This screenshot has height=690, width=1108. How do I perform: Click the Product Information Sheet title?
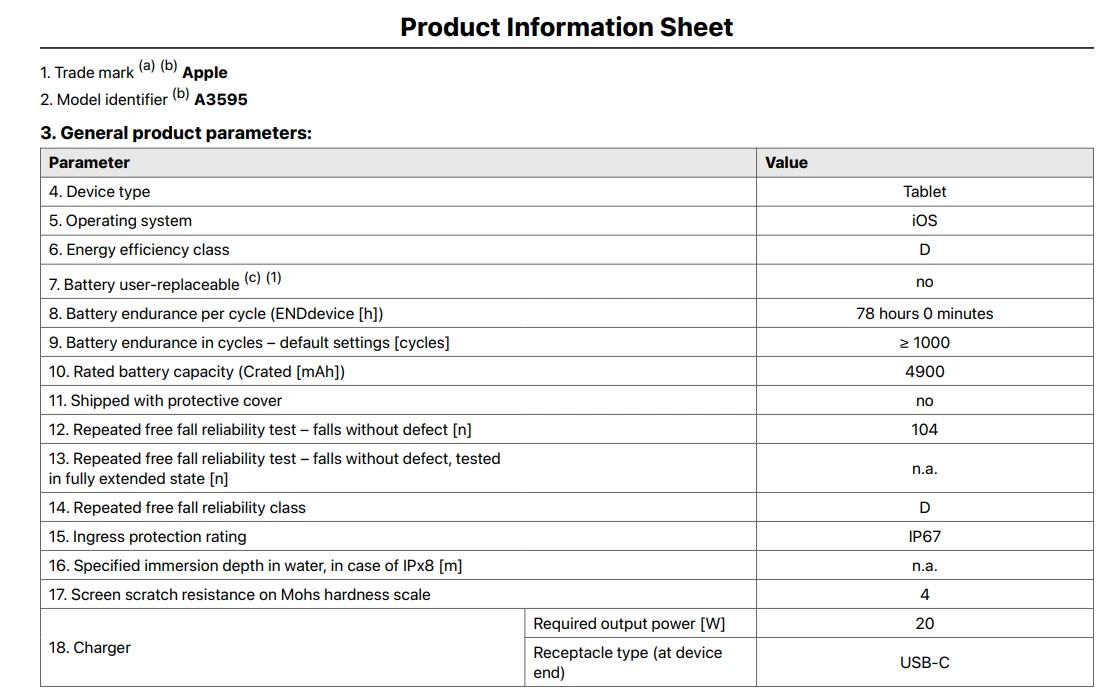click(566, 27)
